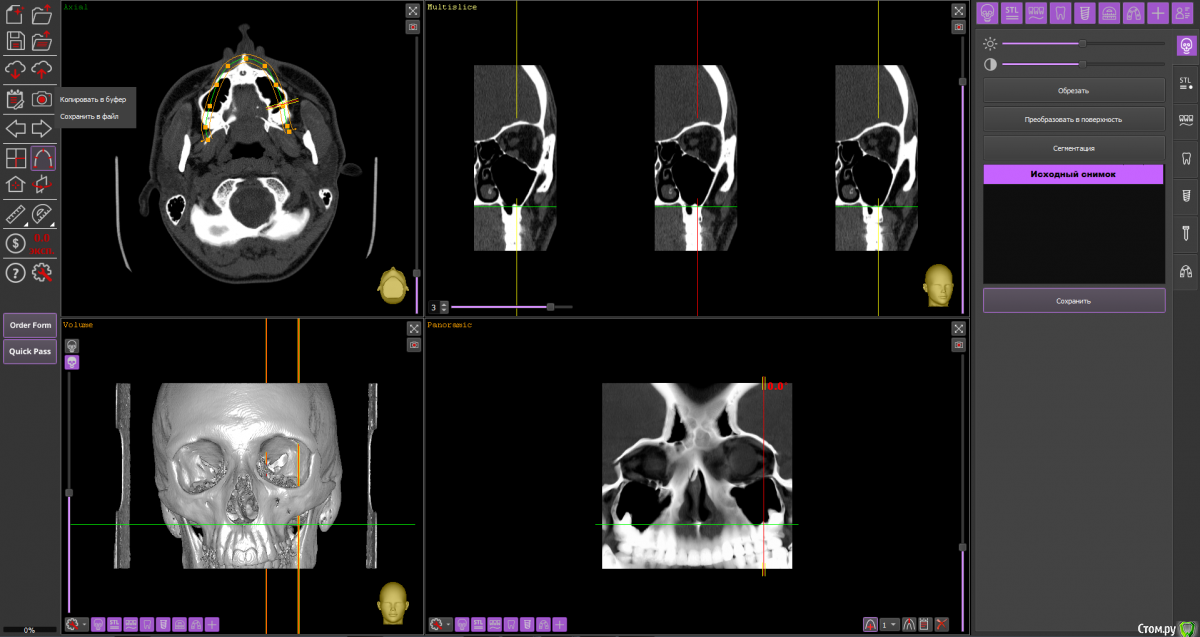The width and height of the screenshot is (1200, 637).
Task: Click the Multislice count stepper arrows
Action: pos(444,307)
